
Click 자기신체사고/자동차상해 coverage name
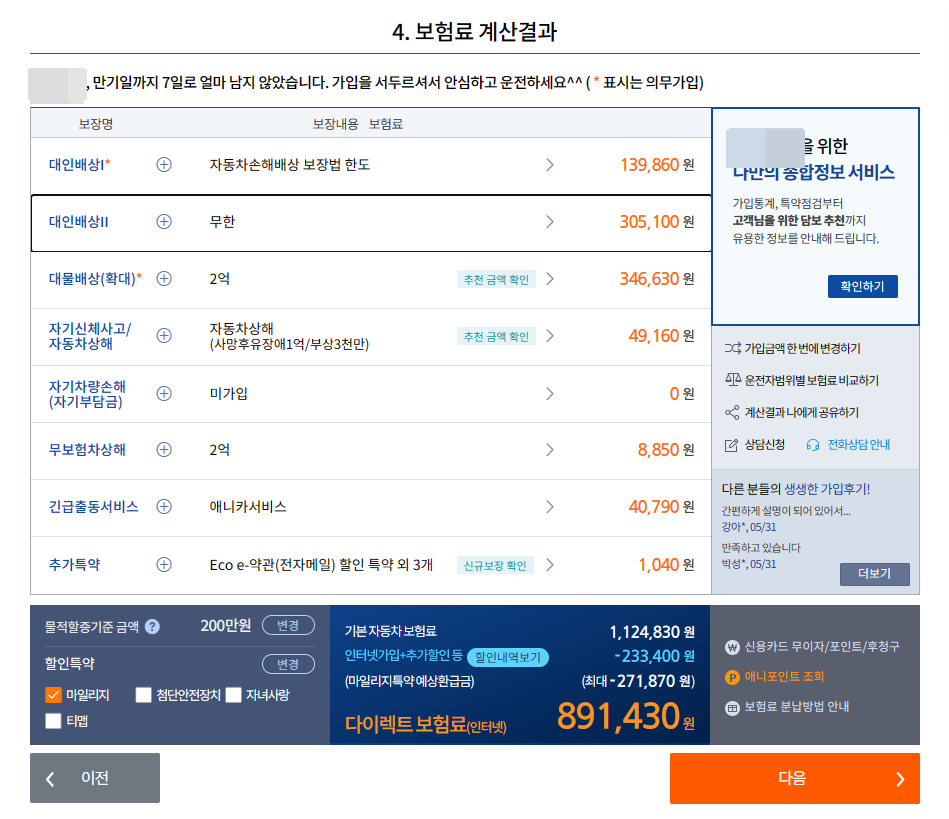point(90,336)
